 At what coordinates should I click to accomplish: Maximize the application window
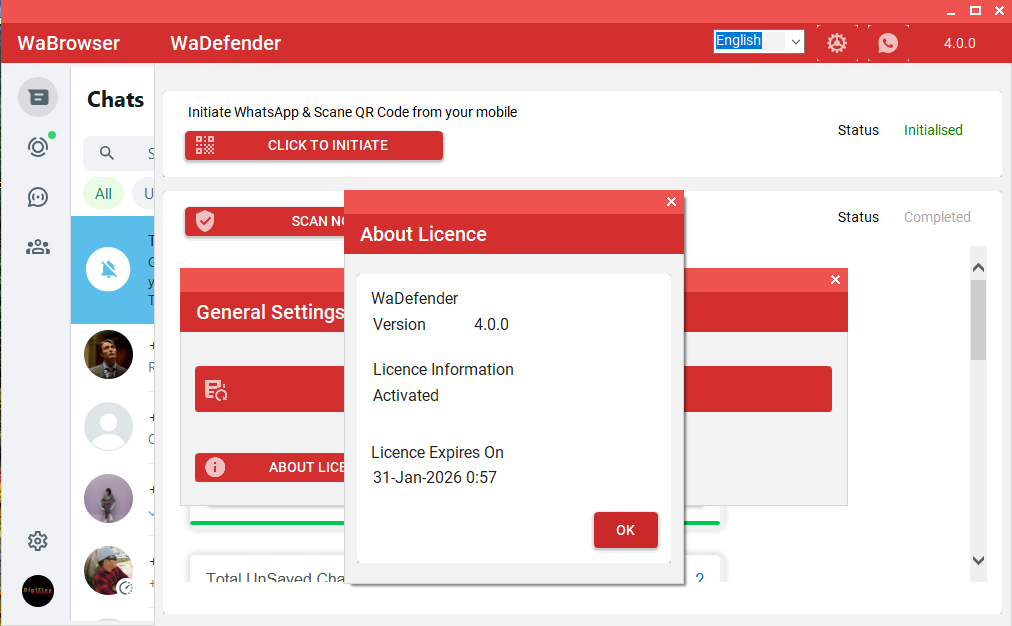[x=975, y=10]
